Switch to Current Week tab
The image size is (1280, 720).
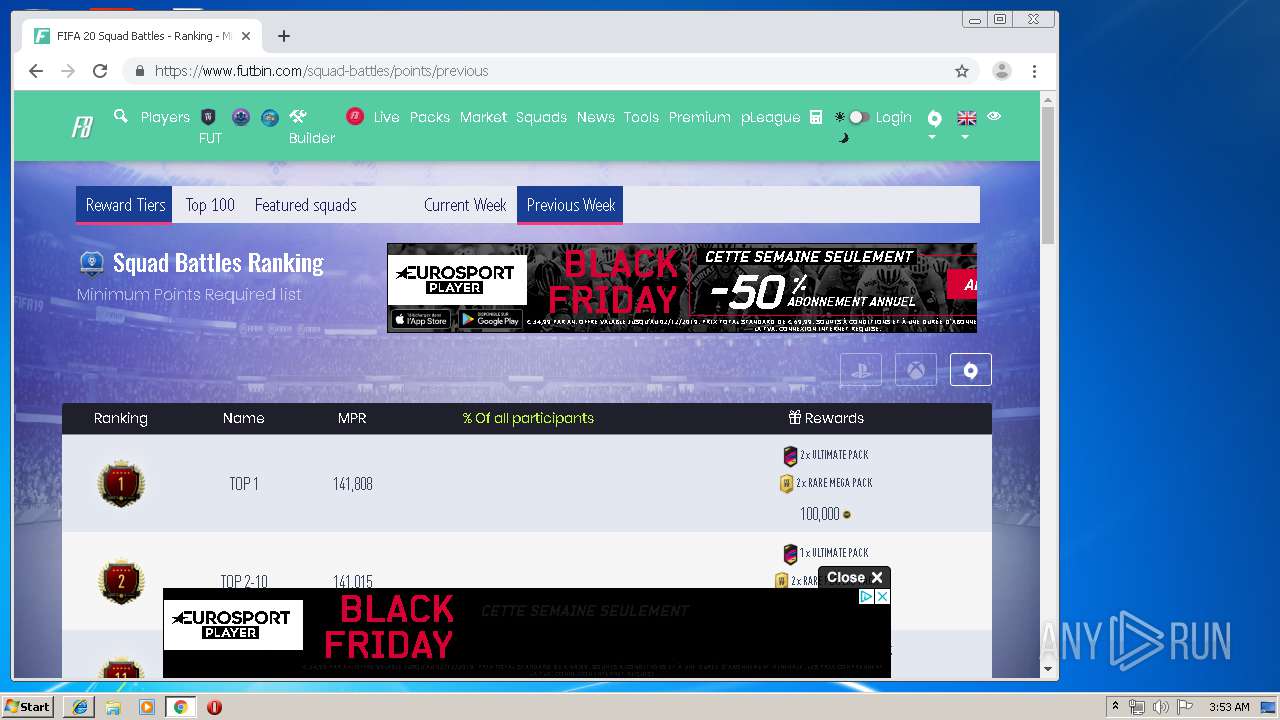[x=465, y=205]
